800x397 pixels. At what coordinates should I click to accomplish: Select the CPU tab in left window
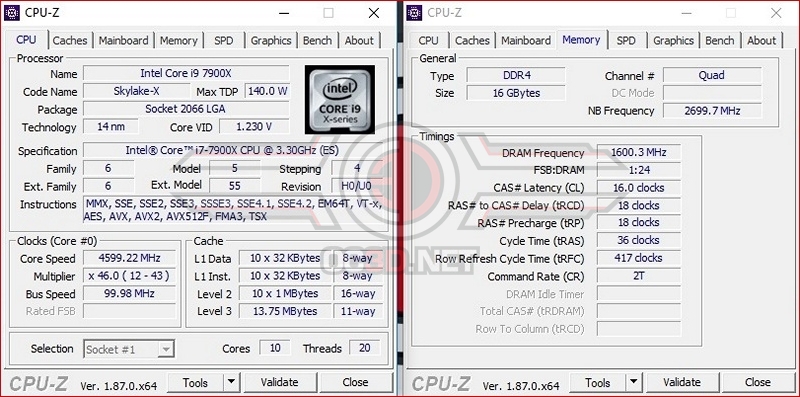pyautogui.click(x=26, y=40)
